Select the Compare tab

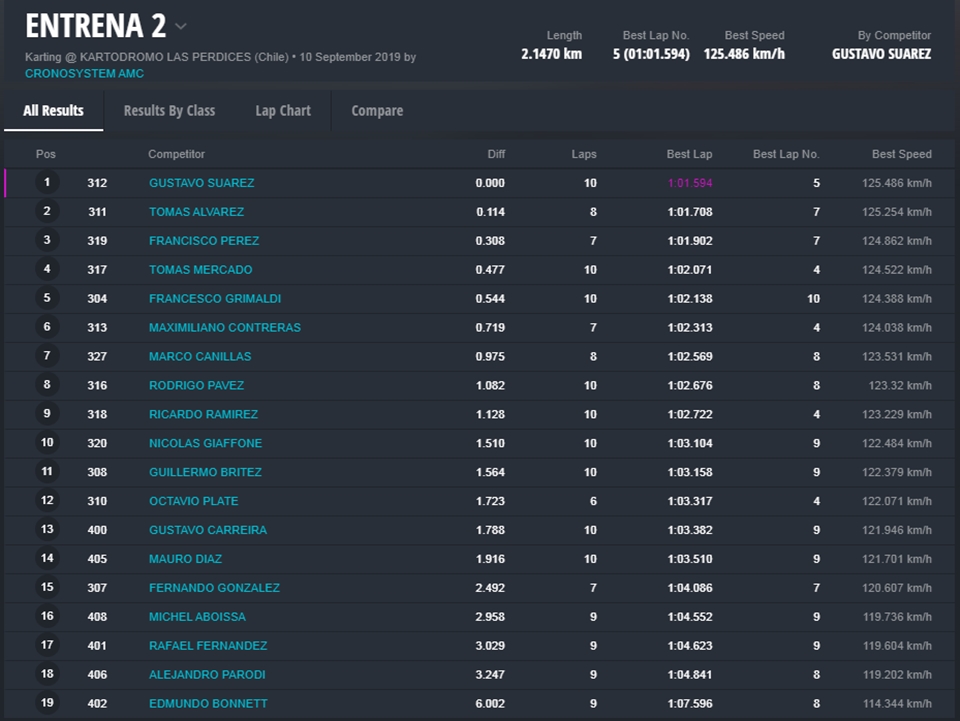click(377, 111)
